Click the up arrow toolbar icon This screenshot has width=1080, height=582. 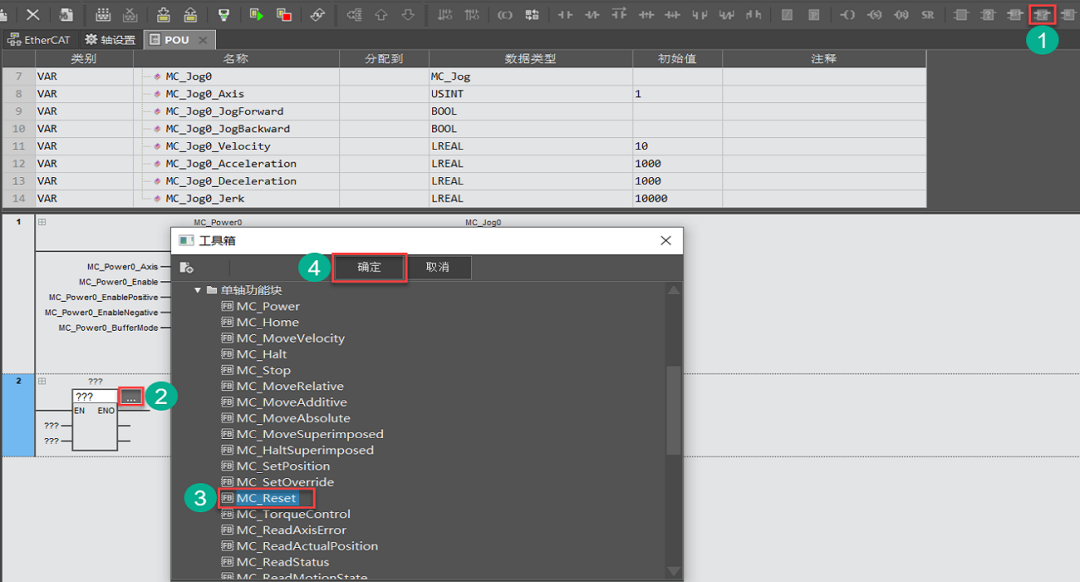coord(381,14)
